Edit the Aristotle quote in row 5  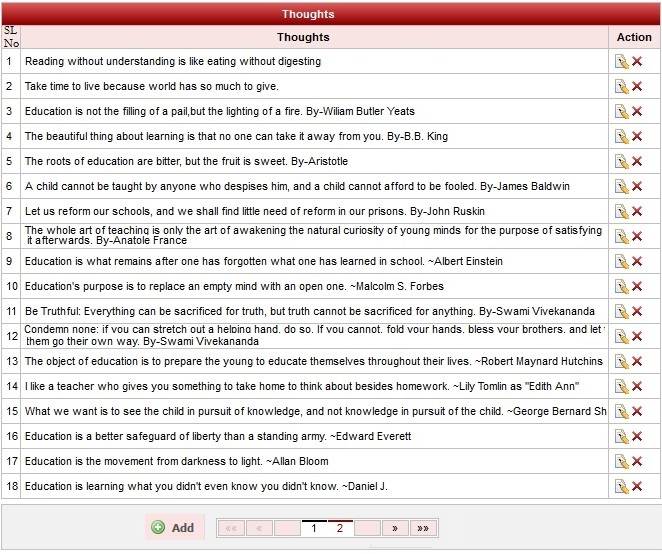point(622,162)
